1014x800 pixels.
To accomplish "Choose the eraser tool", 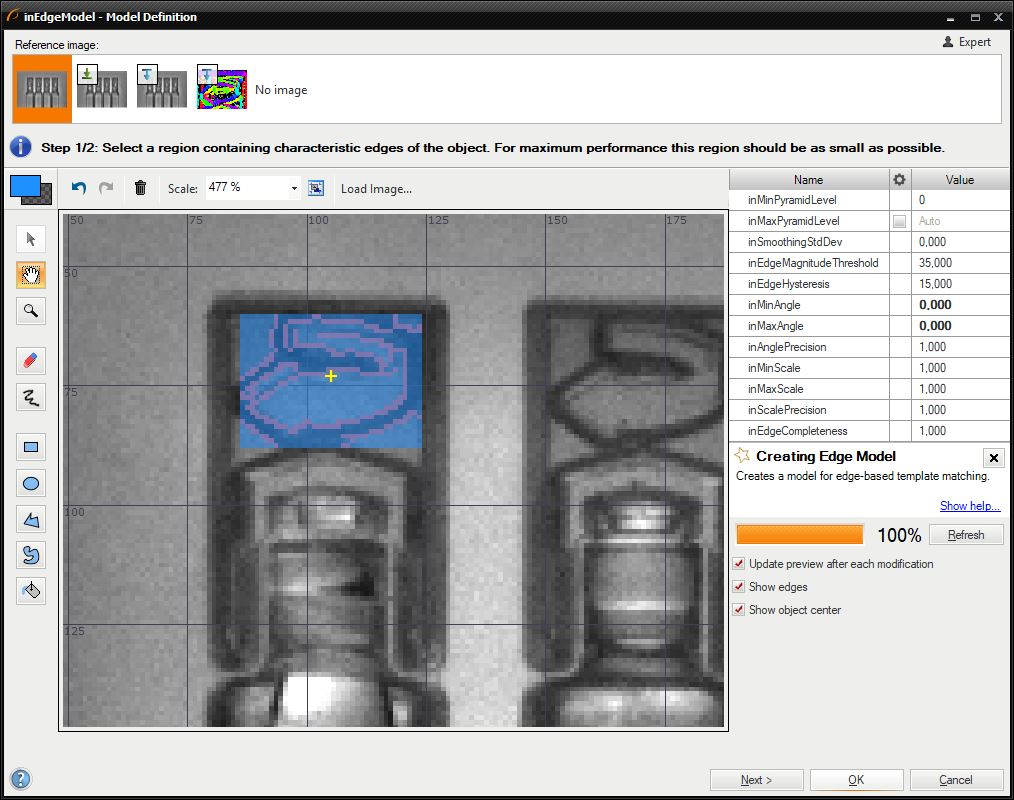I will pyautogui.click(x=31, y=361).
